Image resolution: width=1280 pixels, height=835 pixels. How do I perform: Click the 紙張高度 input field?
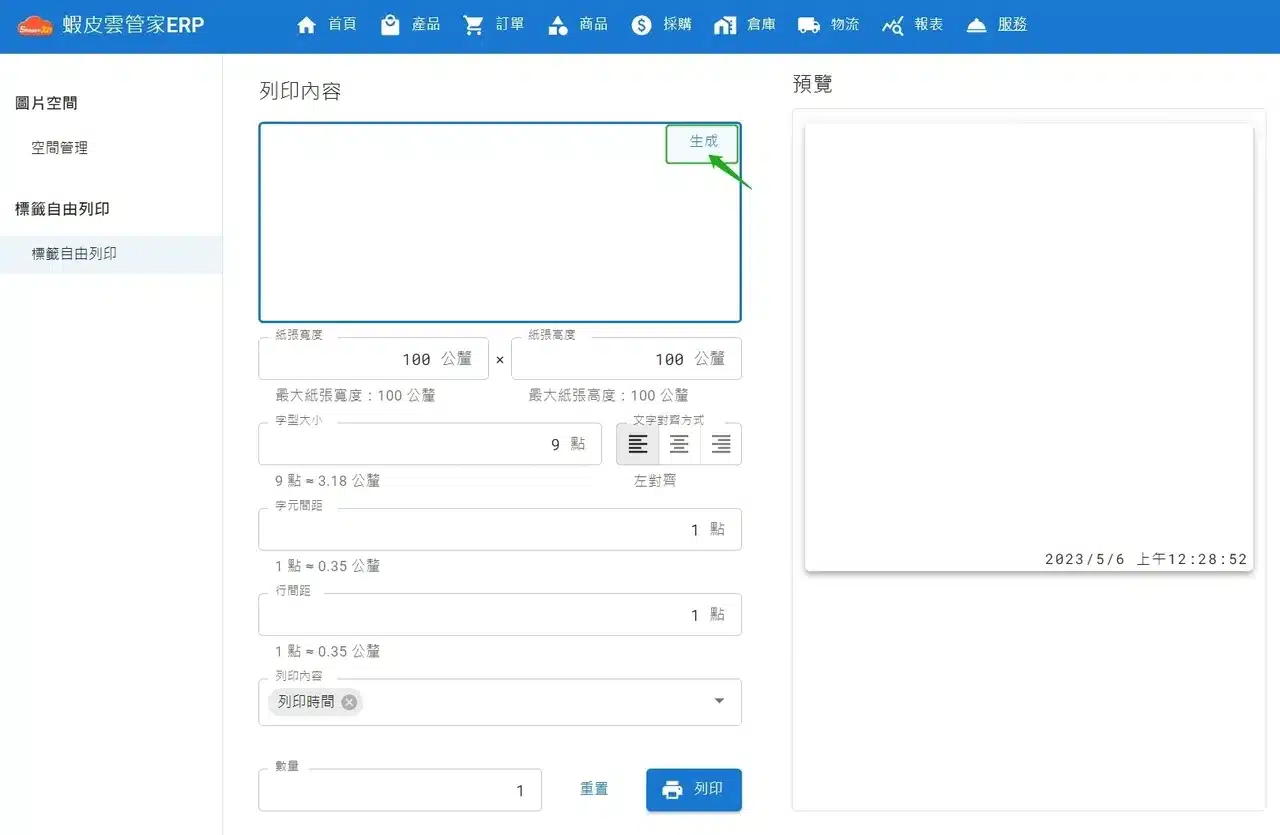point(626,359)
